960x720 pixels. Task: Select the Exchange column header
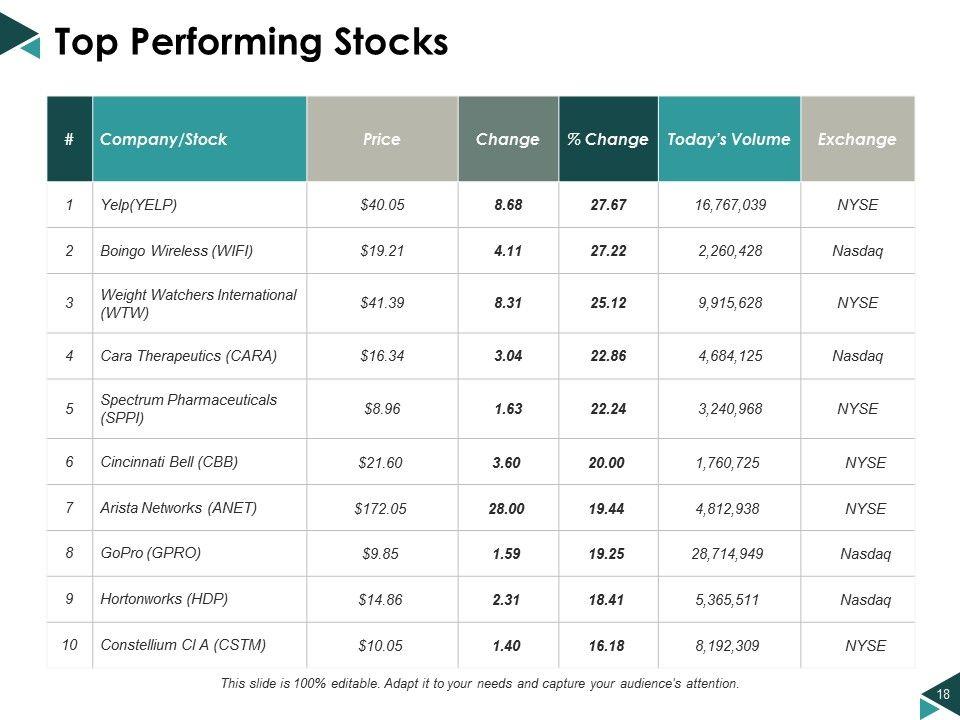click(857, 140)
